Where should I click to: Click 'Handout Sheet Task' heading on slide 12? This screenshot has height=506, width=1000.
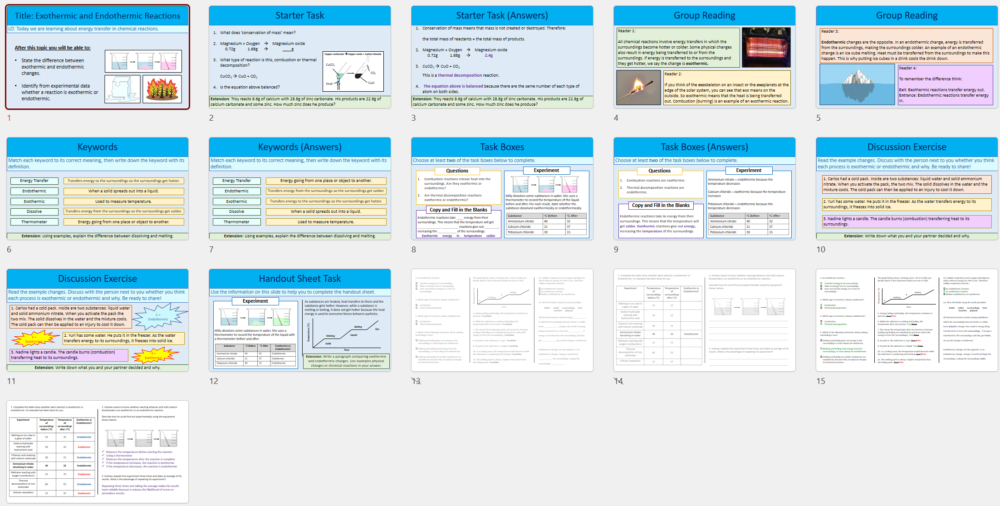click(x=300, y=278)
